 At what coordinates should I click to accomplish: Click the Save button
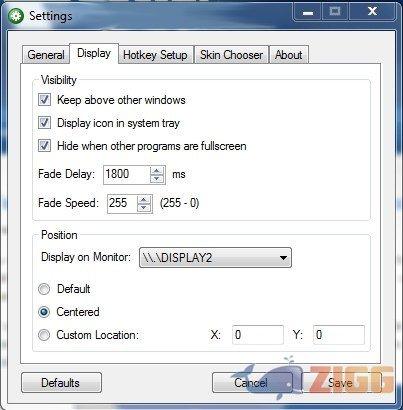(342, 383)
